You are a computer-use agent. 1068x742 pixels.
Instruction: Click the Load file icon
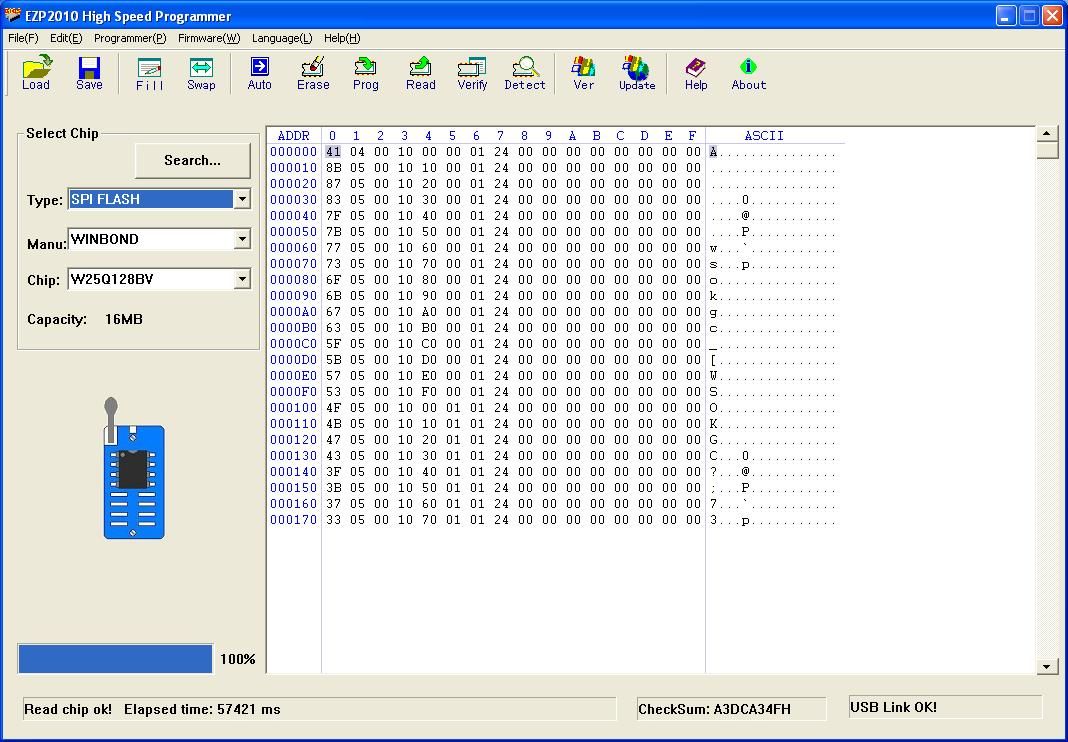[x=36, y=73]
